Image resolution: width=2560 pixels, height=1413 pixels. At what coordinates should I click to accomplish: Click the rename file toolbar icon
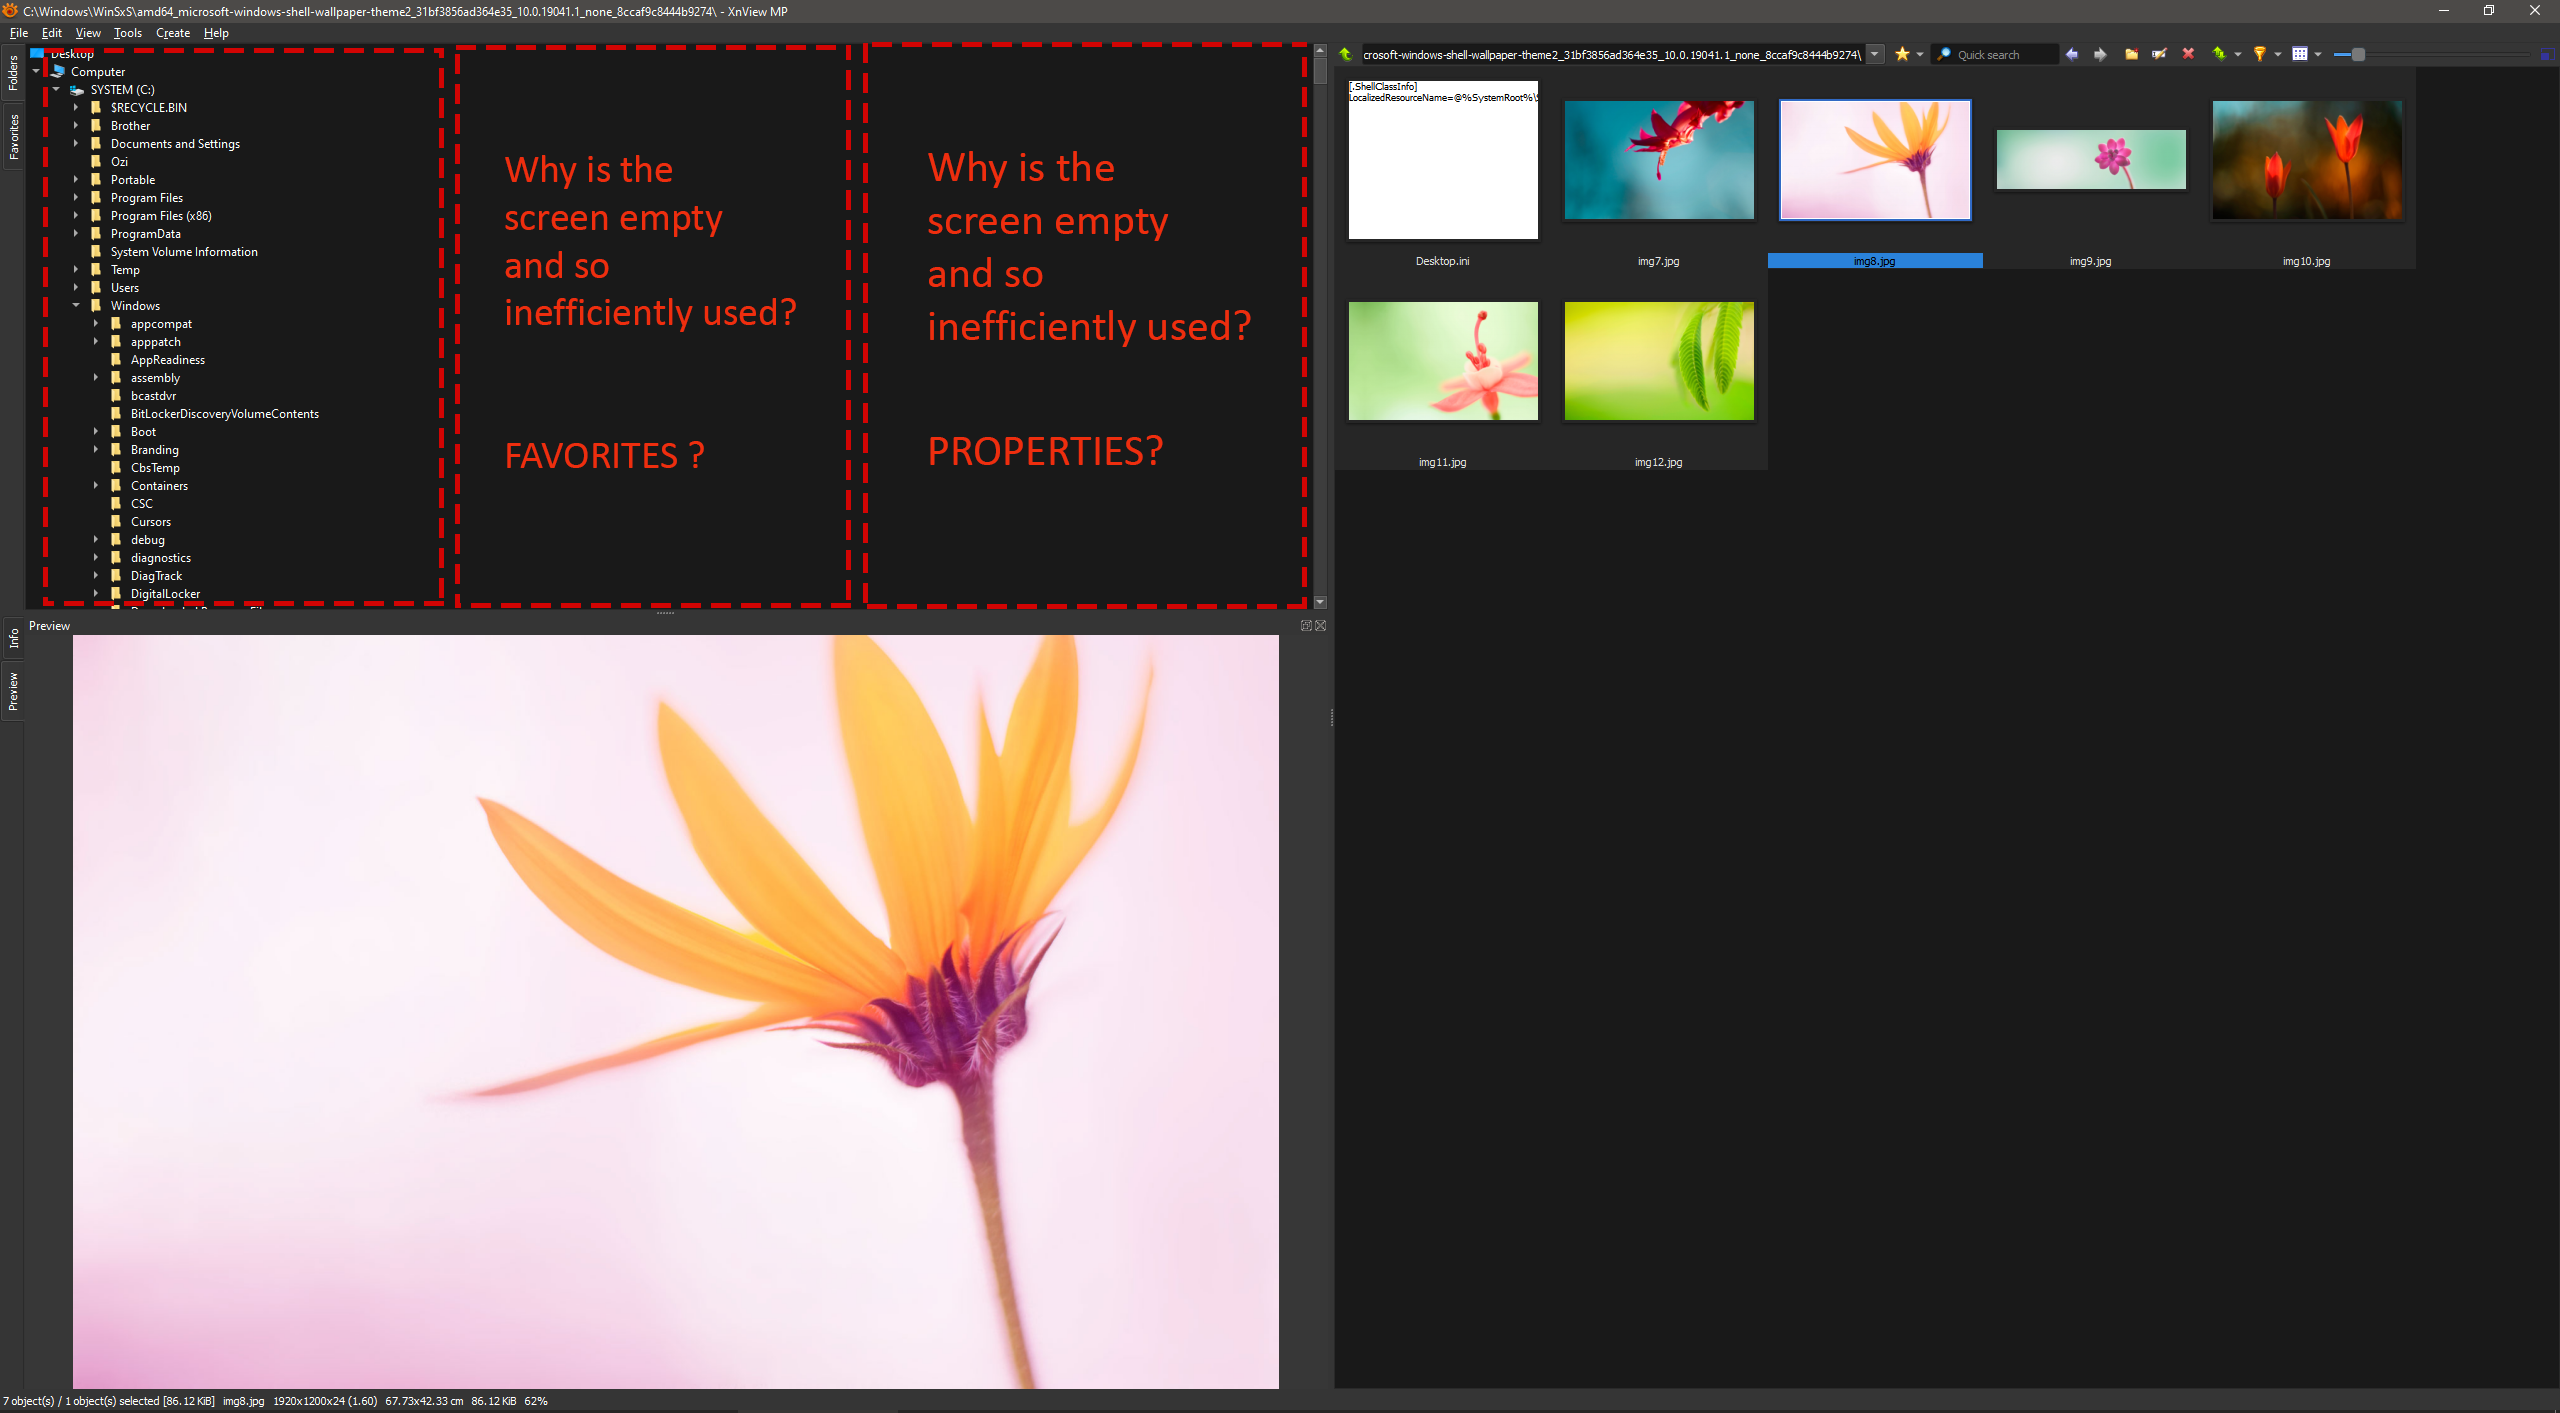click(2159, 54)
